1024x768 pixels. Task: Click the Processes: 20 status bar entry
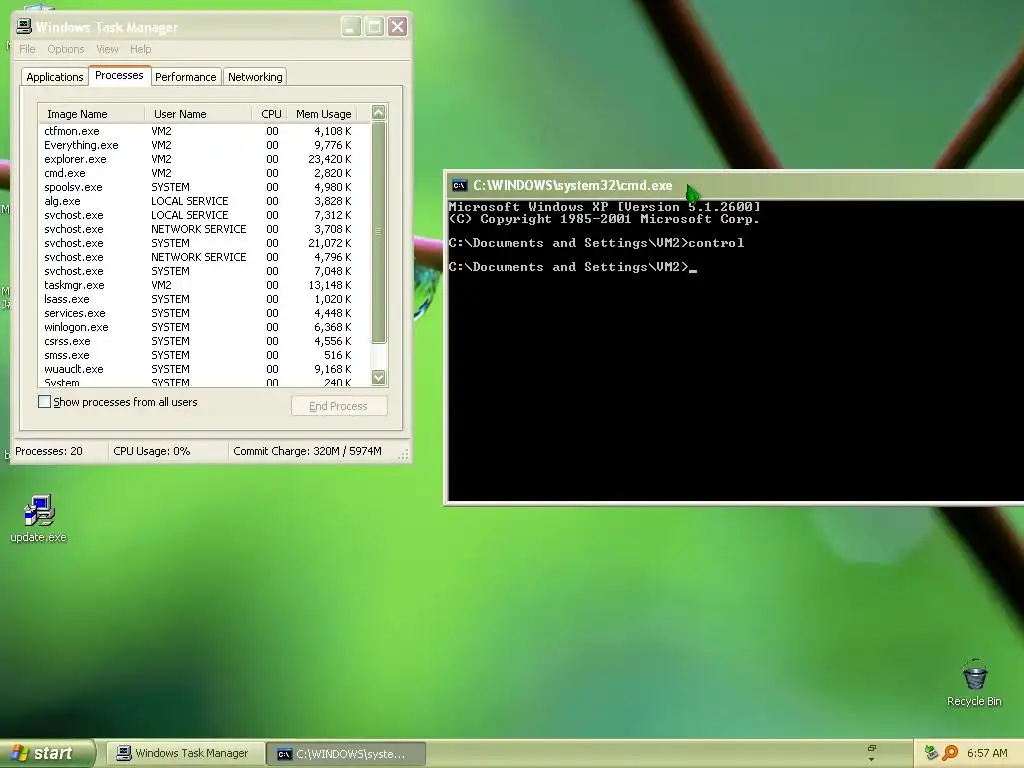(x=59, y=451)
